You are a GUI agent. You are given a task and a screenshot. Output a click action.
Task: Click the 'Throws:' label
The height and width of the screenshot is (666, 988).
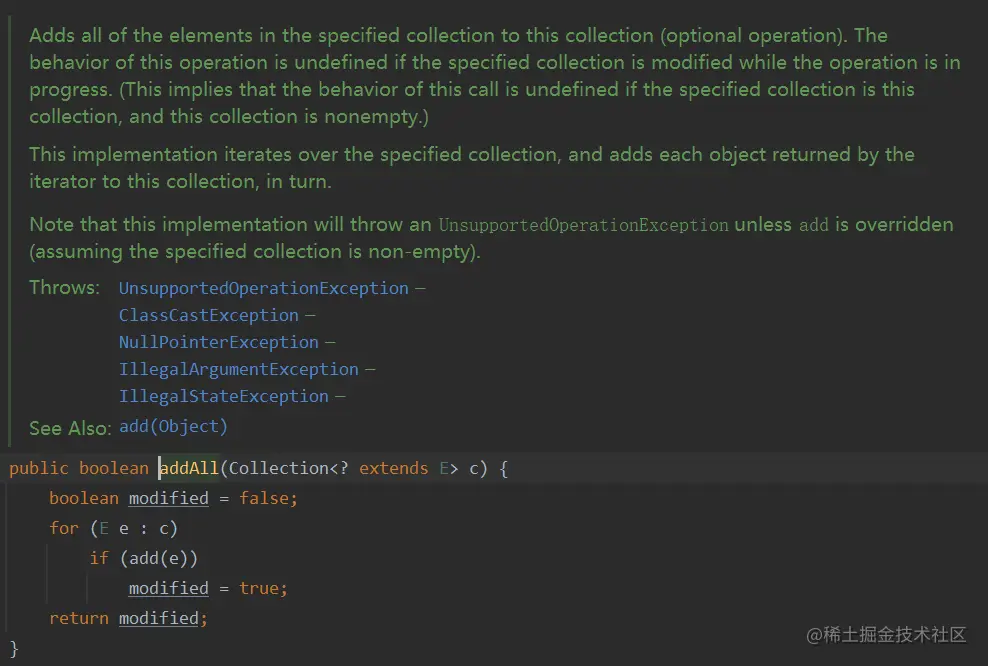click(x=64, y=287)
